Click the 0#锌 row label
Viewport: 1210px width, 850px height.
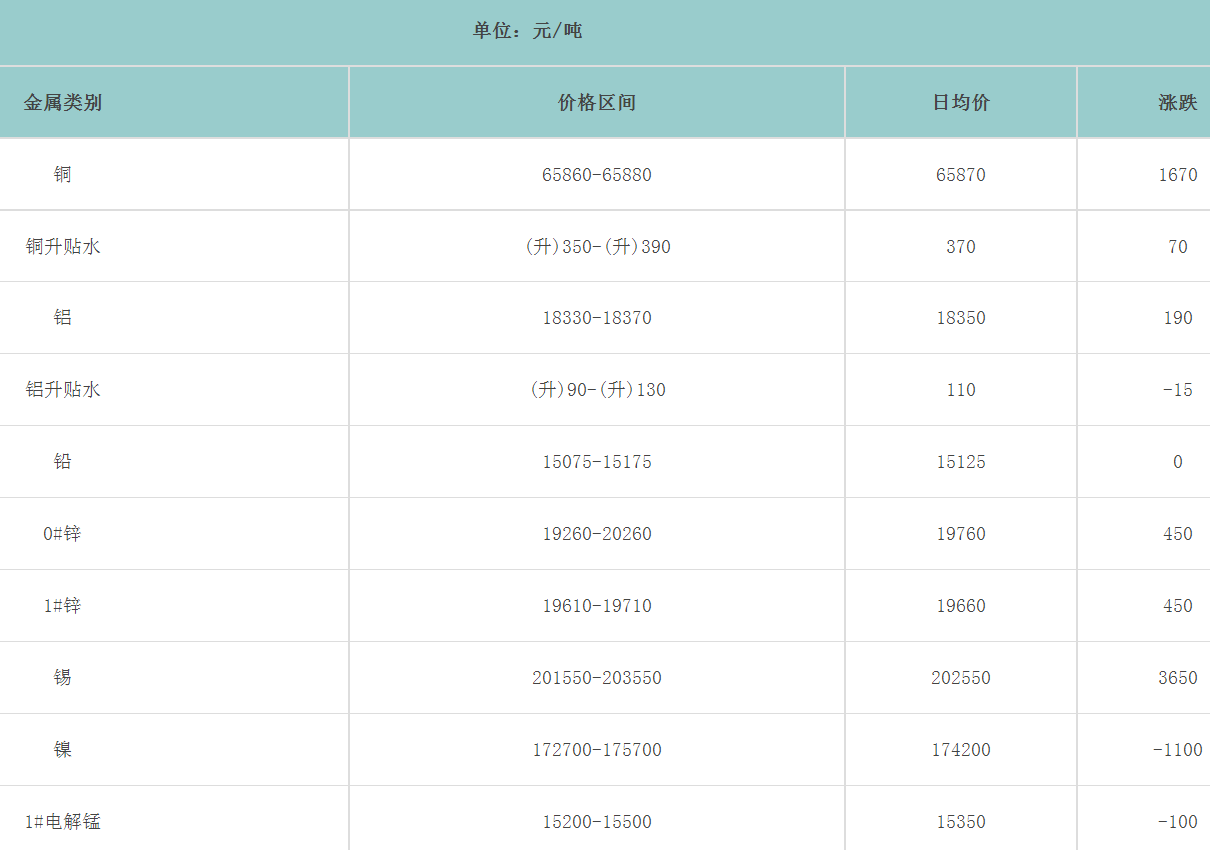pyautogui.click(x=63, y=534)
